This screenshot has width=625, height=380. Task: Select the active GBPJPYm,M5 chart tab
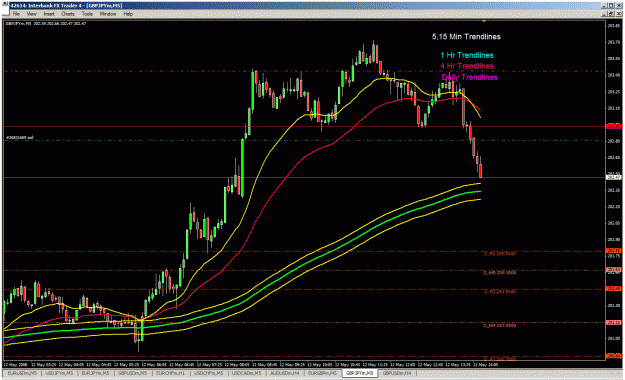[x=360, y=373]
